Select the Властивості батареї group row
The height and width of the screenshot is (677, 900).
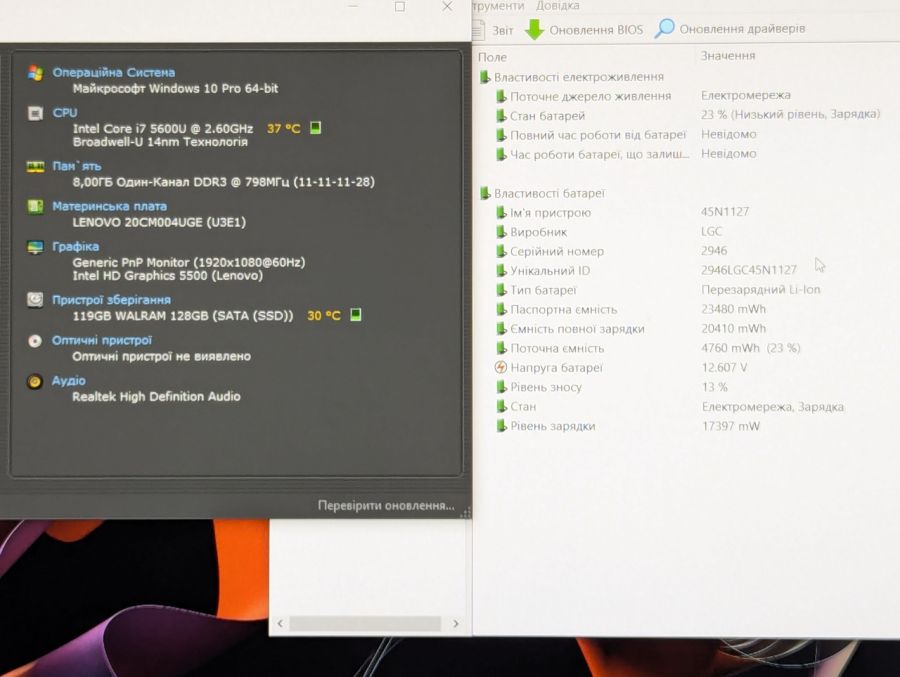542,194
